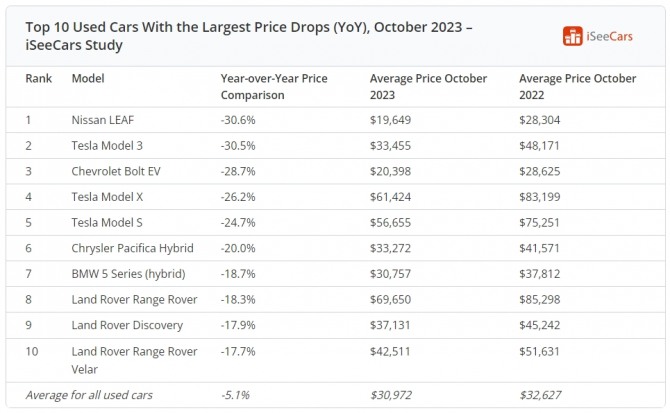Click the iSeeCars logo icon
Image resolution: width=670 pixels, height=413 pixels.
point(573,36)
